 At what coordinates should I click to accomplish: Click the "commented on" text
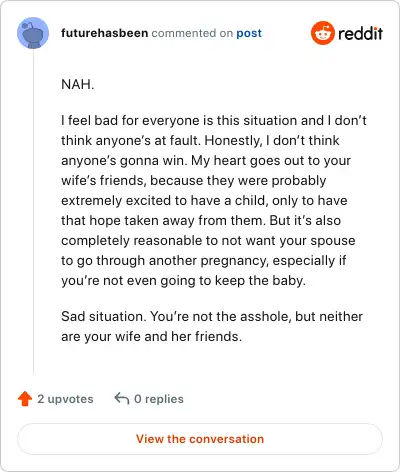(x=192, y=33)
